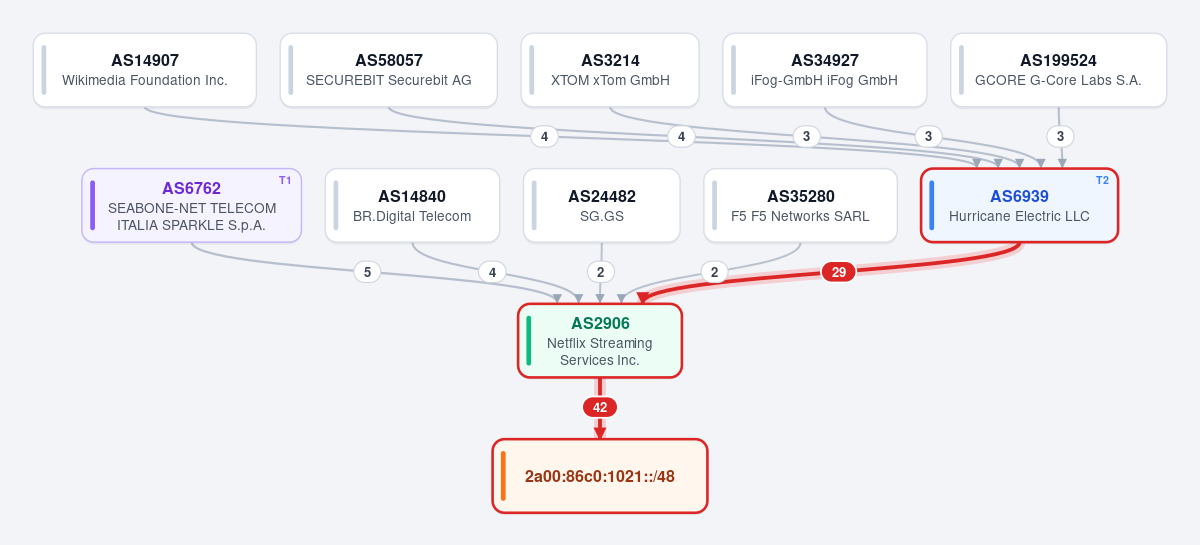Open the AS3214 XTOM xTom GmbH node

click(x=610, y=70)
